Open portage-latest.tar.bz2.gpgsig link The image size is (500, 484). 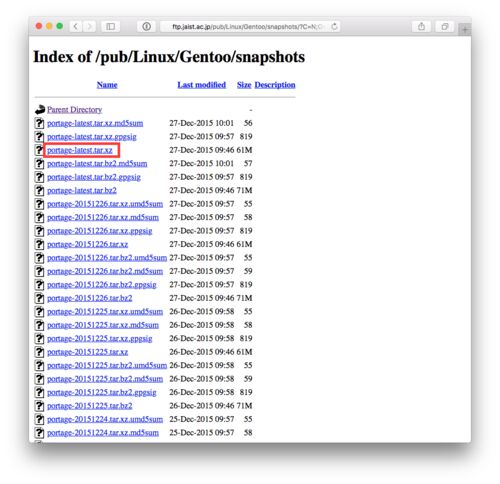coord(94,177)
